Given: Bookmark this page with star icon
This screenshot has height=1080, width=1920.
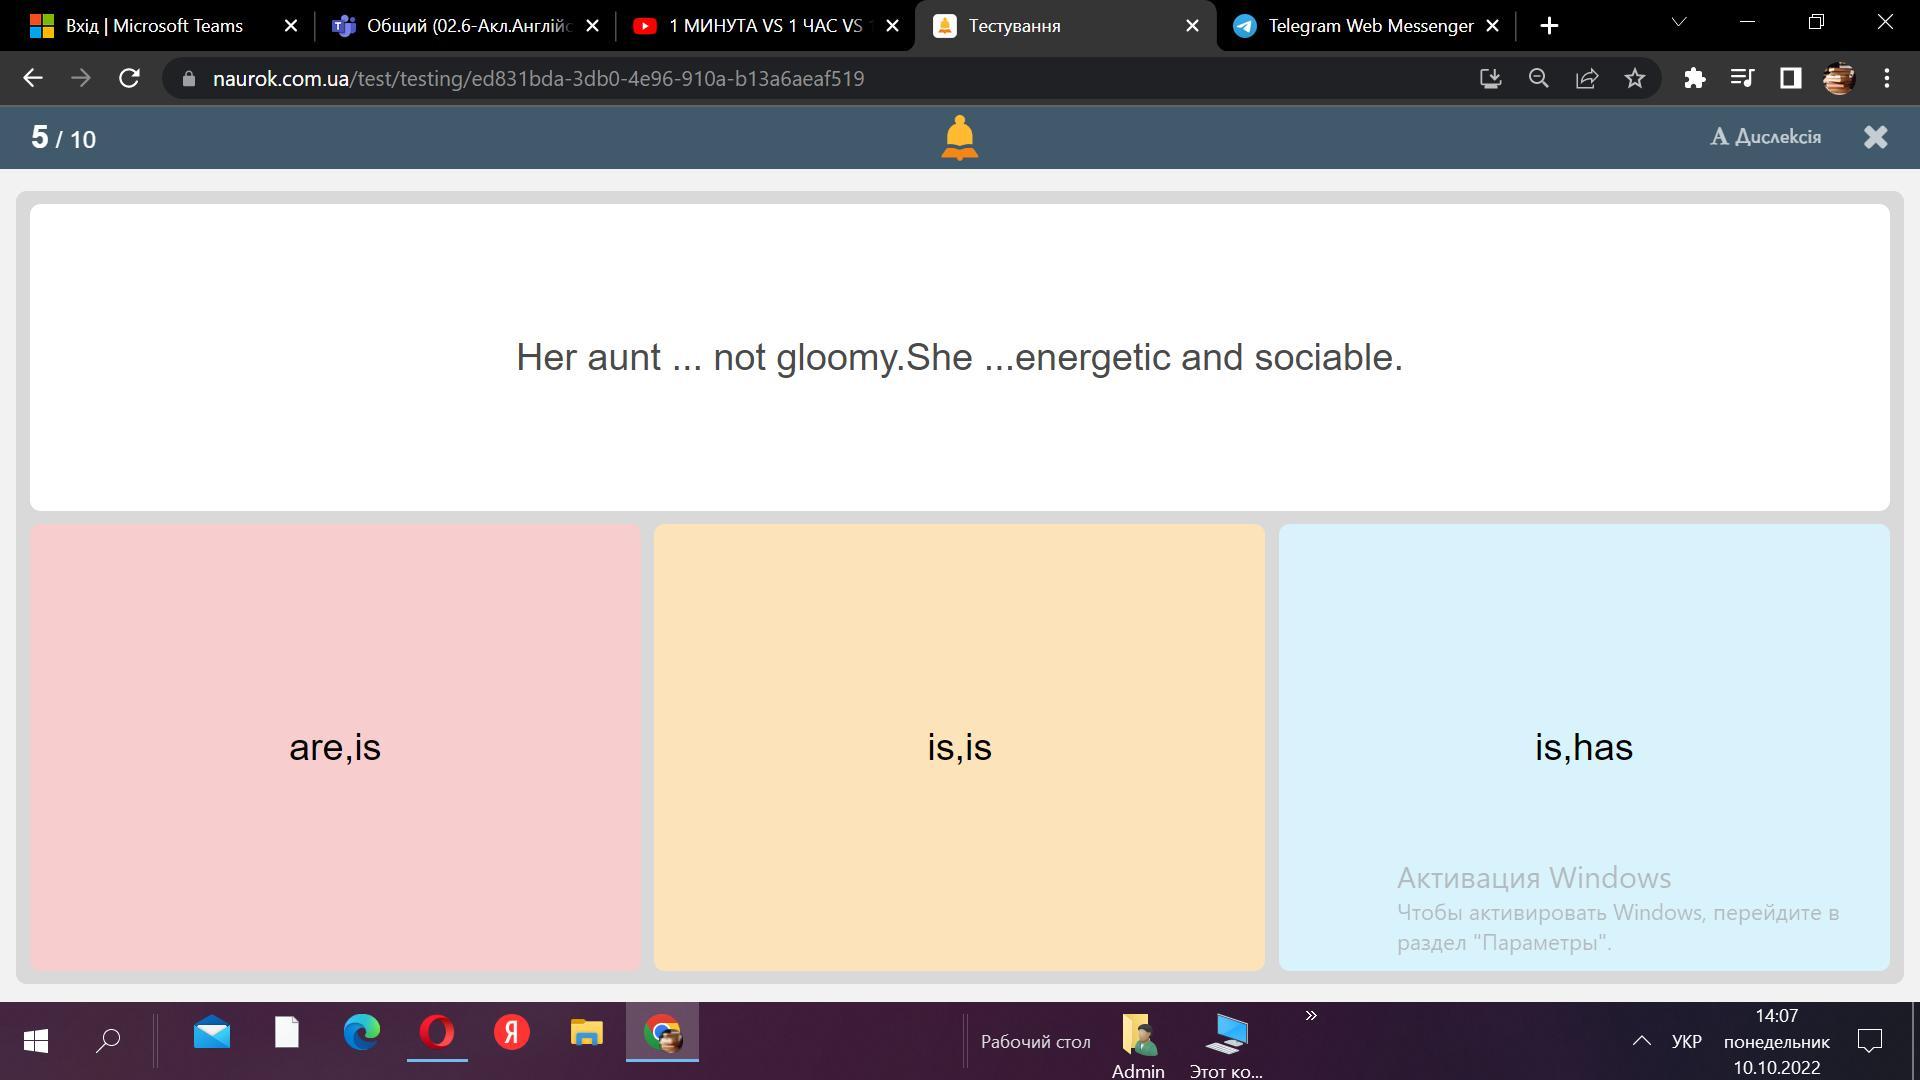Looking at the screenshot, I should click(1634, 78).
